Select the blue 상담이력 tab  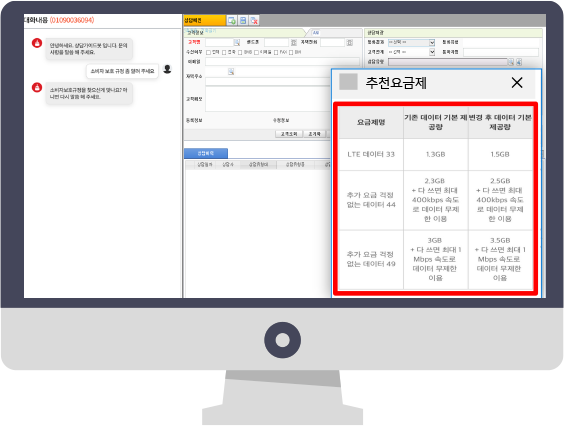click(x=206, y=153)
